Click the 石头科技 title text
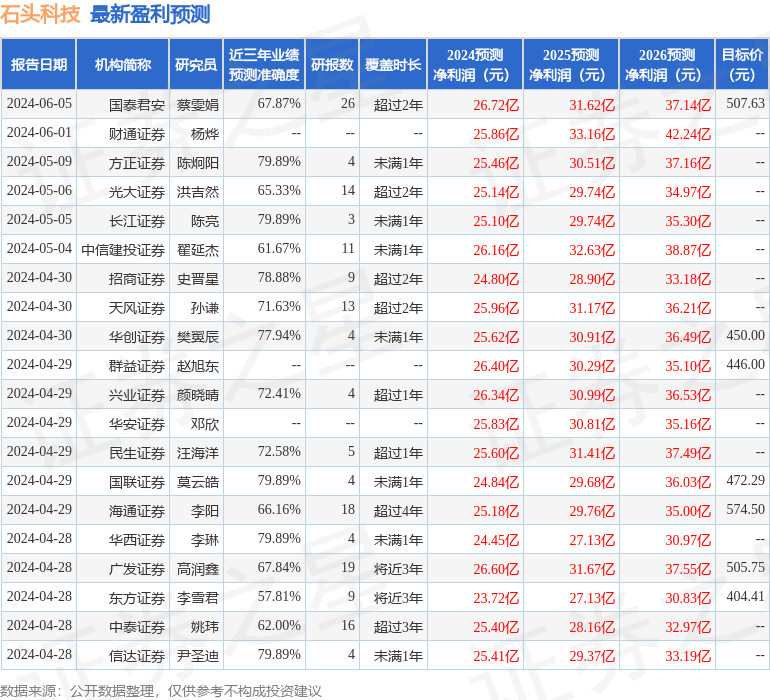Viewport: 770px width, 700px height. pos(40,14)
